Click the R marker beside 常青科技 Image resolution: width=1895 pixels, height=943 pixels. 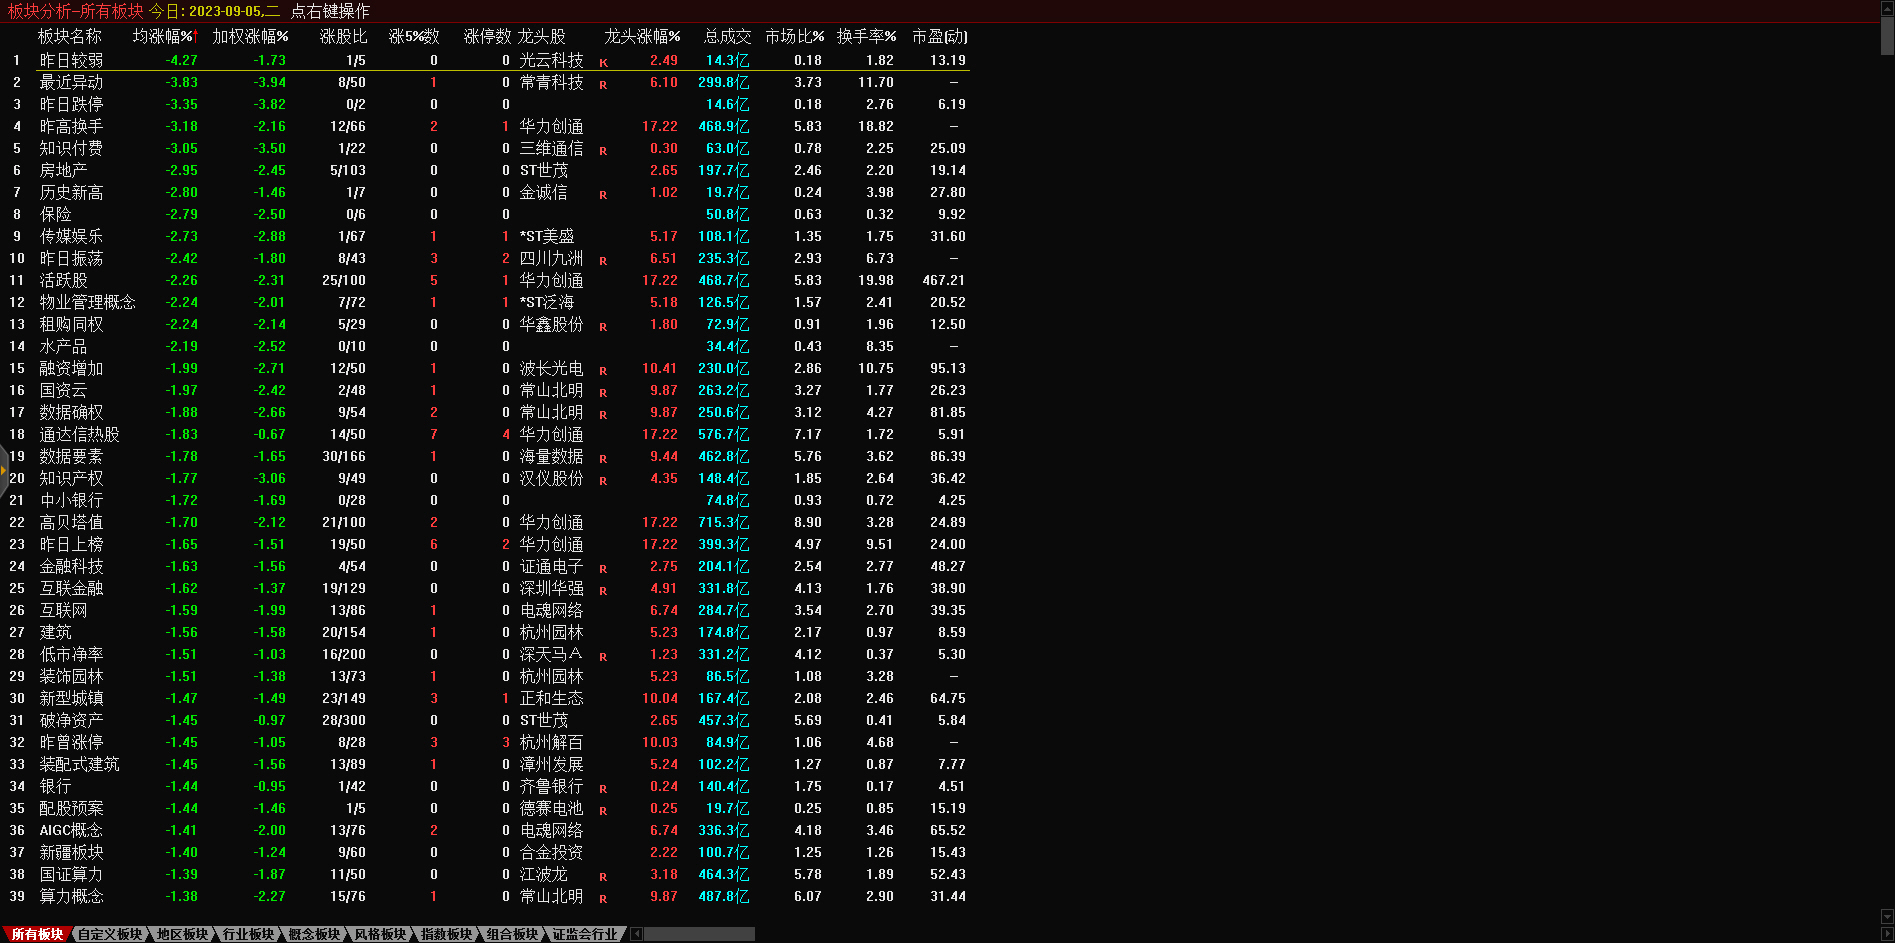(603, 85)
